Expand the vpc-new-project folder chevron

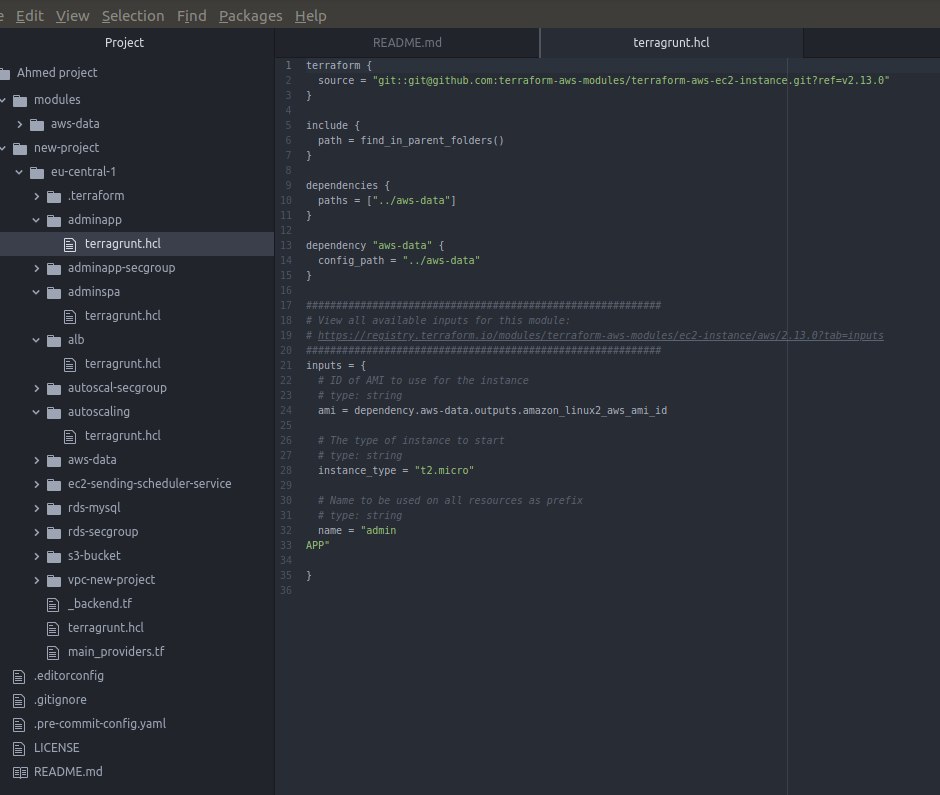tap(37, 580)
